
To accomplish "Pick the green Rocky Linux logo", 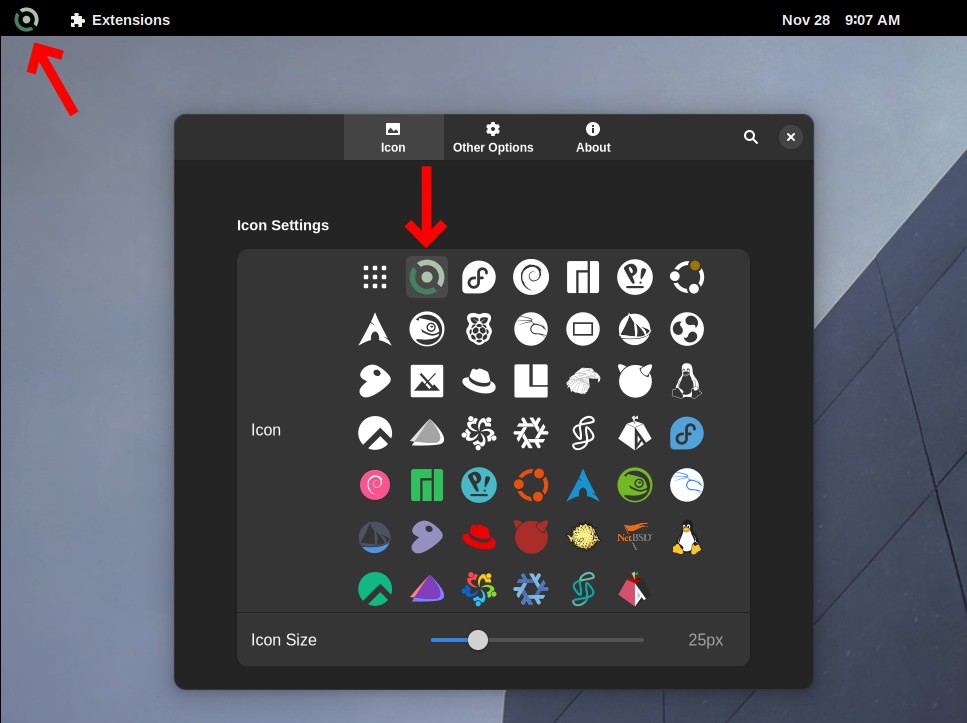I will coord(375,589).
